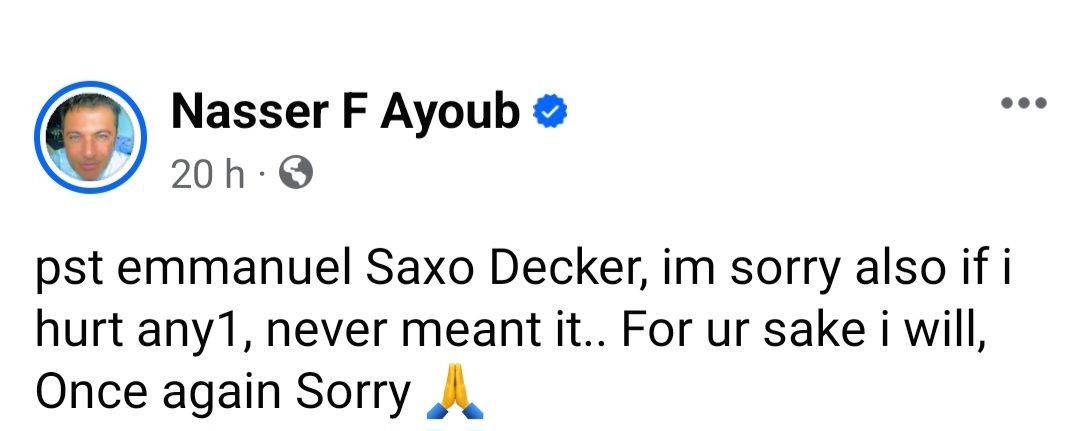The width and height of the screenshot is (1080, 431).
Task: Open the three-dot post options menu
Action: [1022, 103]
